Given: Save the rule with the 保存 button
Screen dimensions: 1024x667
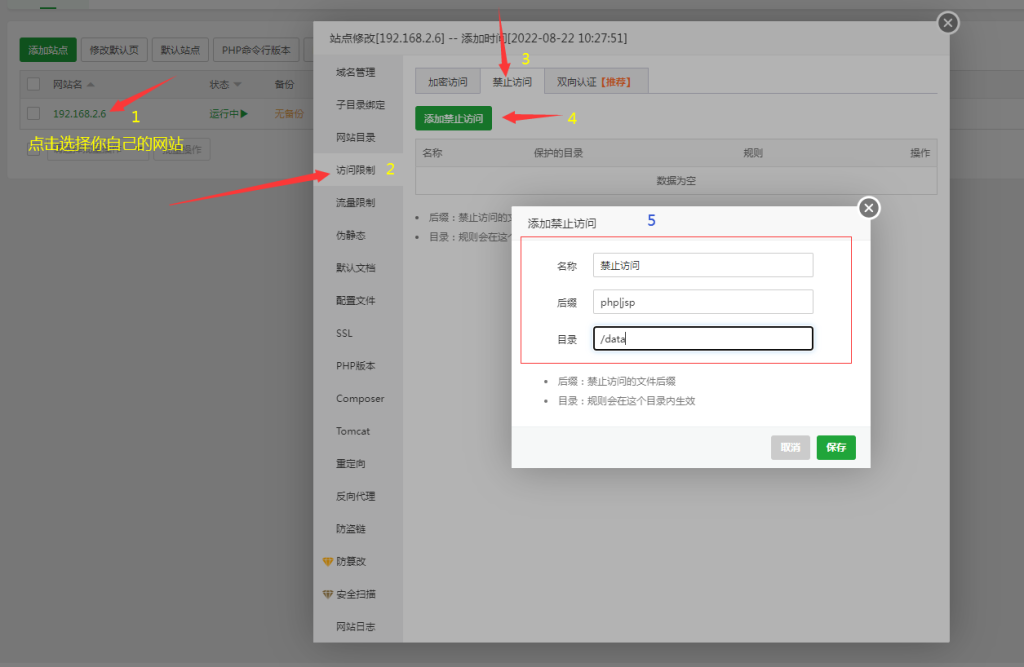Looking at the screenshot, I should (x=835, y=447).
